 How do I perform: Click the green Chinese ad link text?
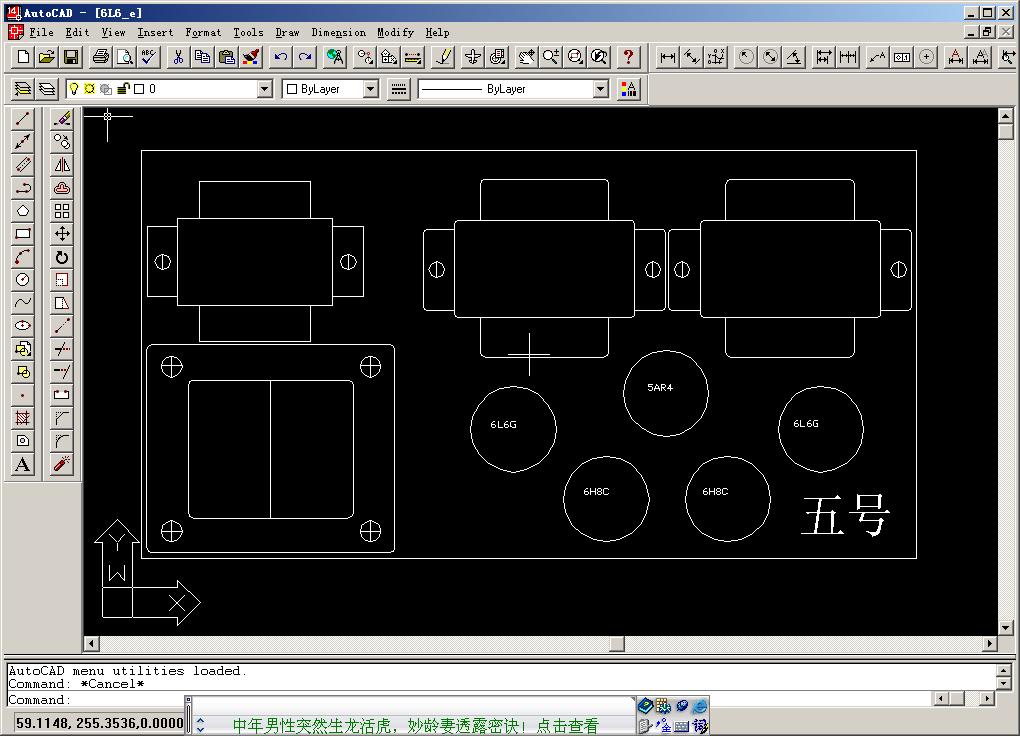pos(415,726)
